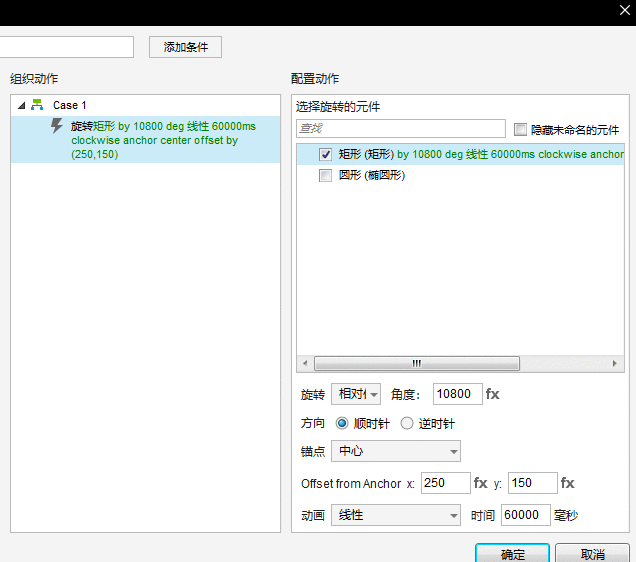
Task: Select the 旋转矩形 action row
Action: coord(146,140)
